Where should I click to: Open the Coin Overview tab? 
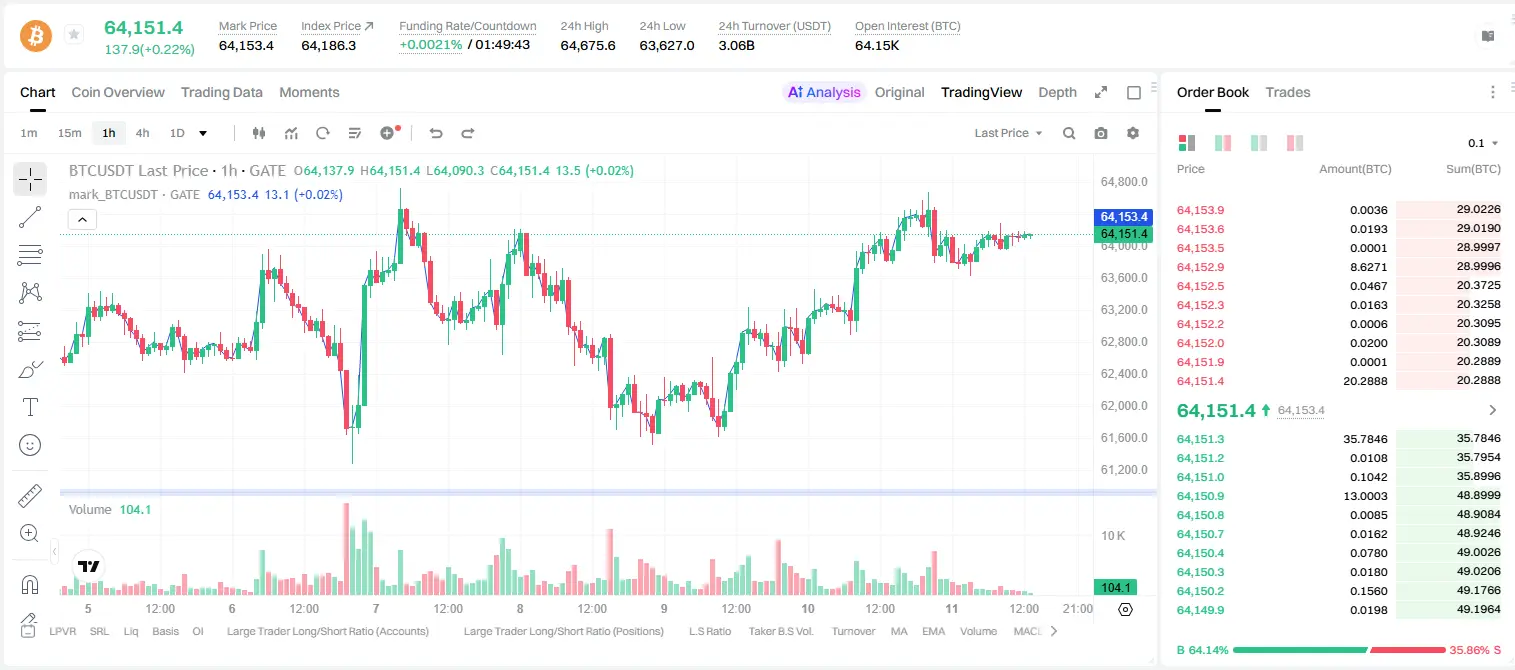pyautogui.click(x=118, y=92)
